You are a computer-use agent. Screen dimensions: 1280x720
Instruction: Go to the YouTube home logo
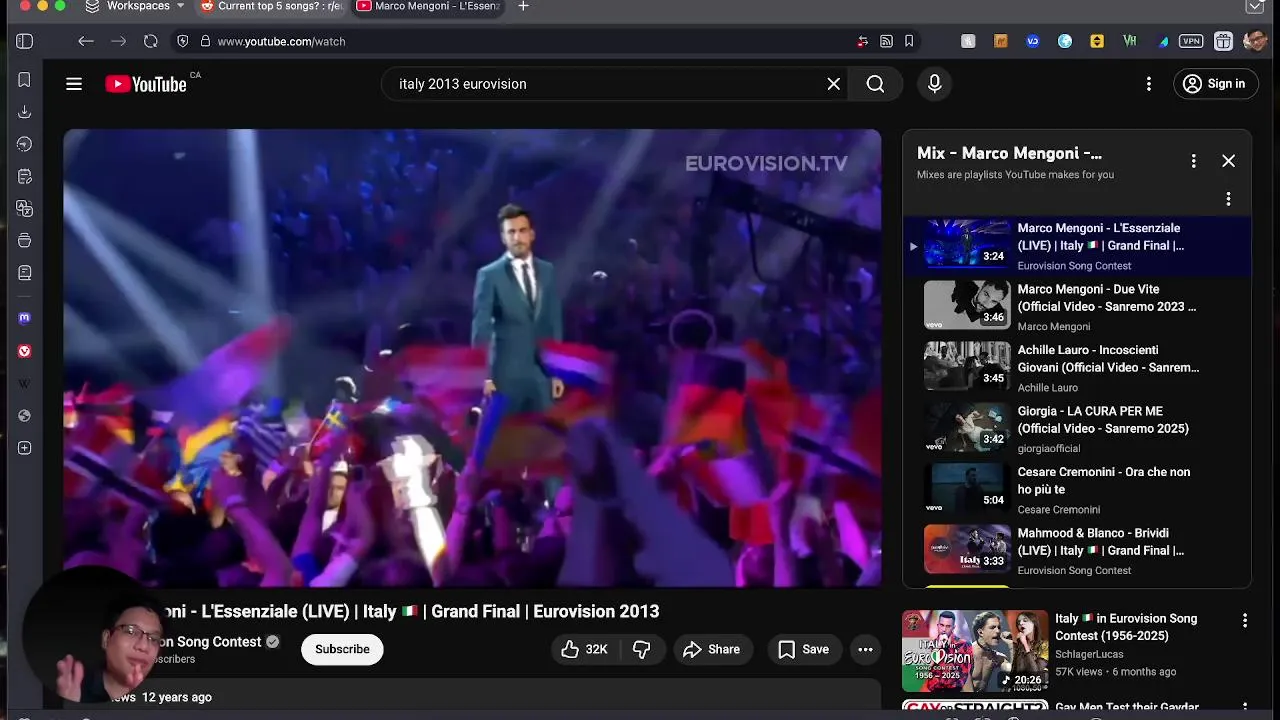[146, 84]
